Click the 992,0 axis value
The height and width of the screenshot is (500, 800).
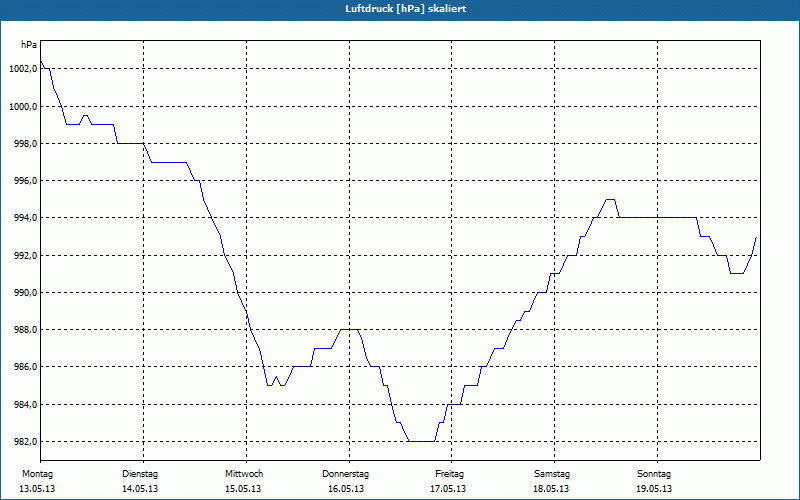click(25, 256)
